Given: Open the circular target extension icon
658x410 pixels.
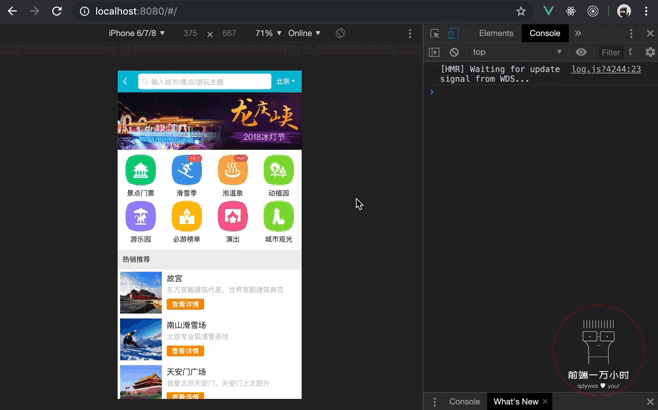Looking at the screenshot, I should click(593, 11).
